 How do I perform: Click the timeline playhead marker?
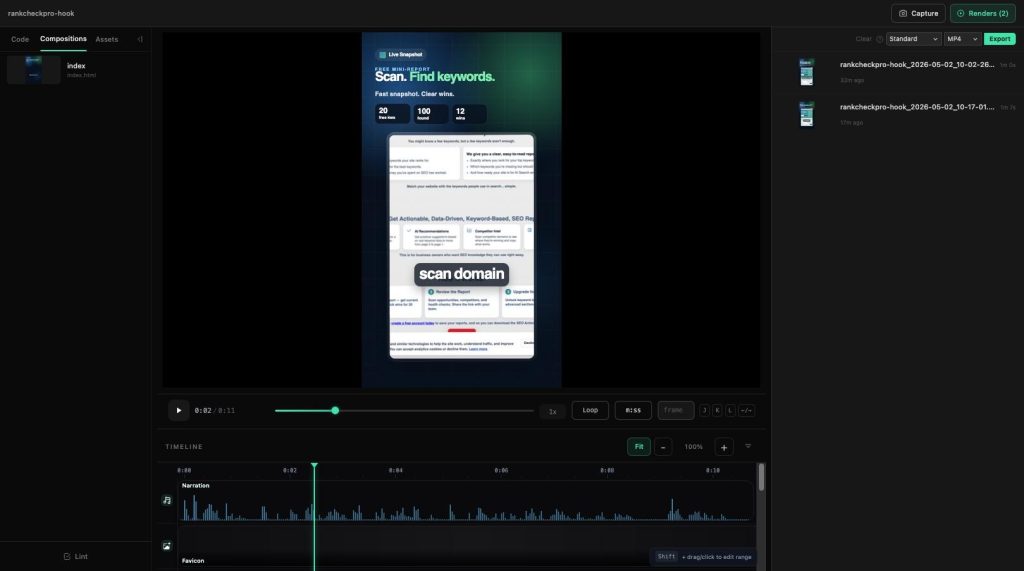pos(314,466)
